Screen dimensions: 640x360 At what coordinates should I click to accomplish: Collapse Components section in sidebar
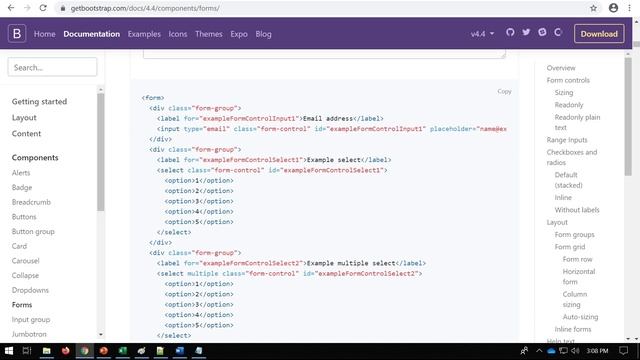pyautogui.click(x=35, y=158)
